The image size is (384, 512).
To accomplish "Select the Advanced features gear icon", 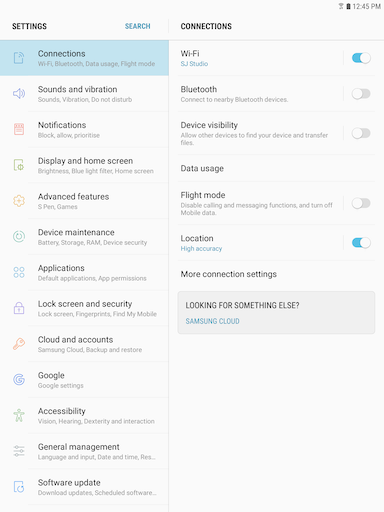I will [19, 201].
